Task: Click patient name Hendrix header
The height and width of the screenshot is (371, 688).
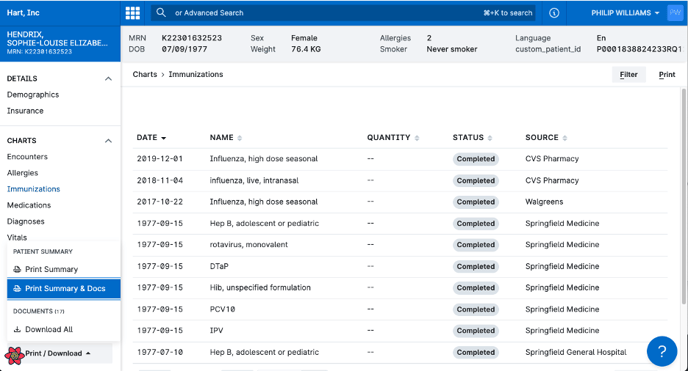Action: (x=57, y=39)
